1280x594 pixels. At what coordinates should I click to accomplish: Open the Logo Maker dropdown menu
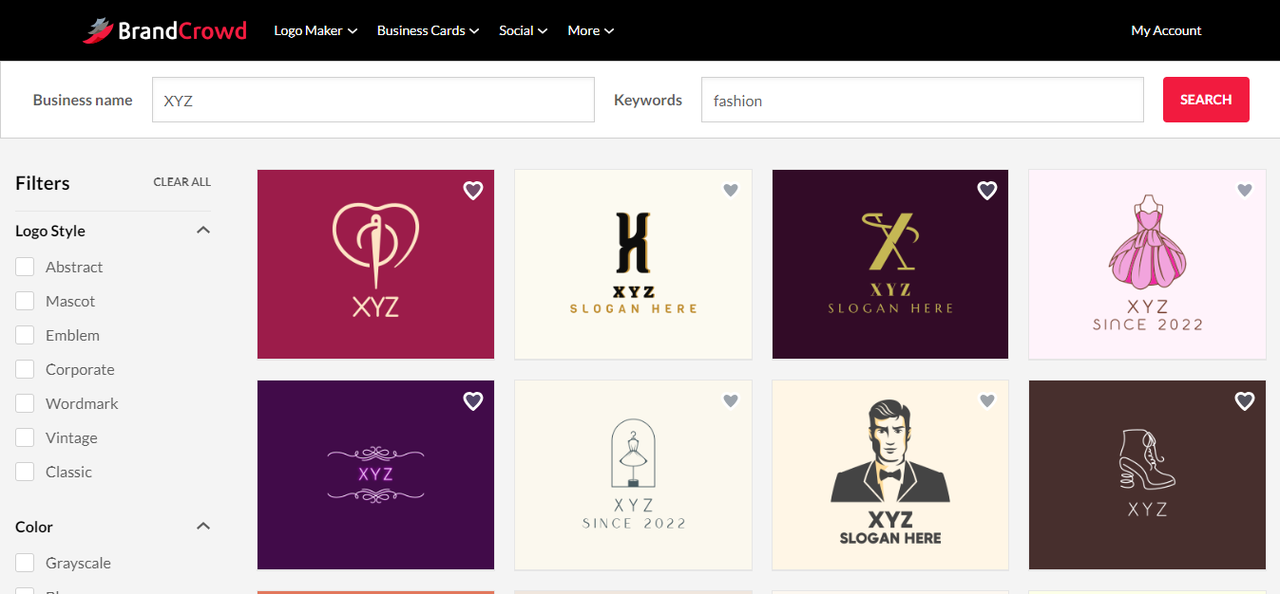315,31
